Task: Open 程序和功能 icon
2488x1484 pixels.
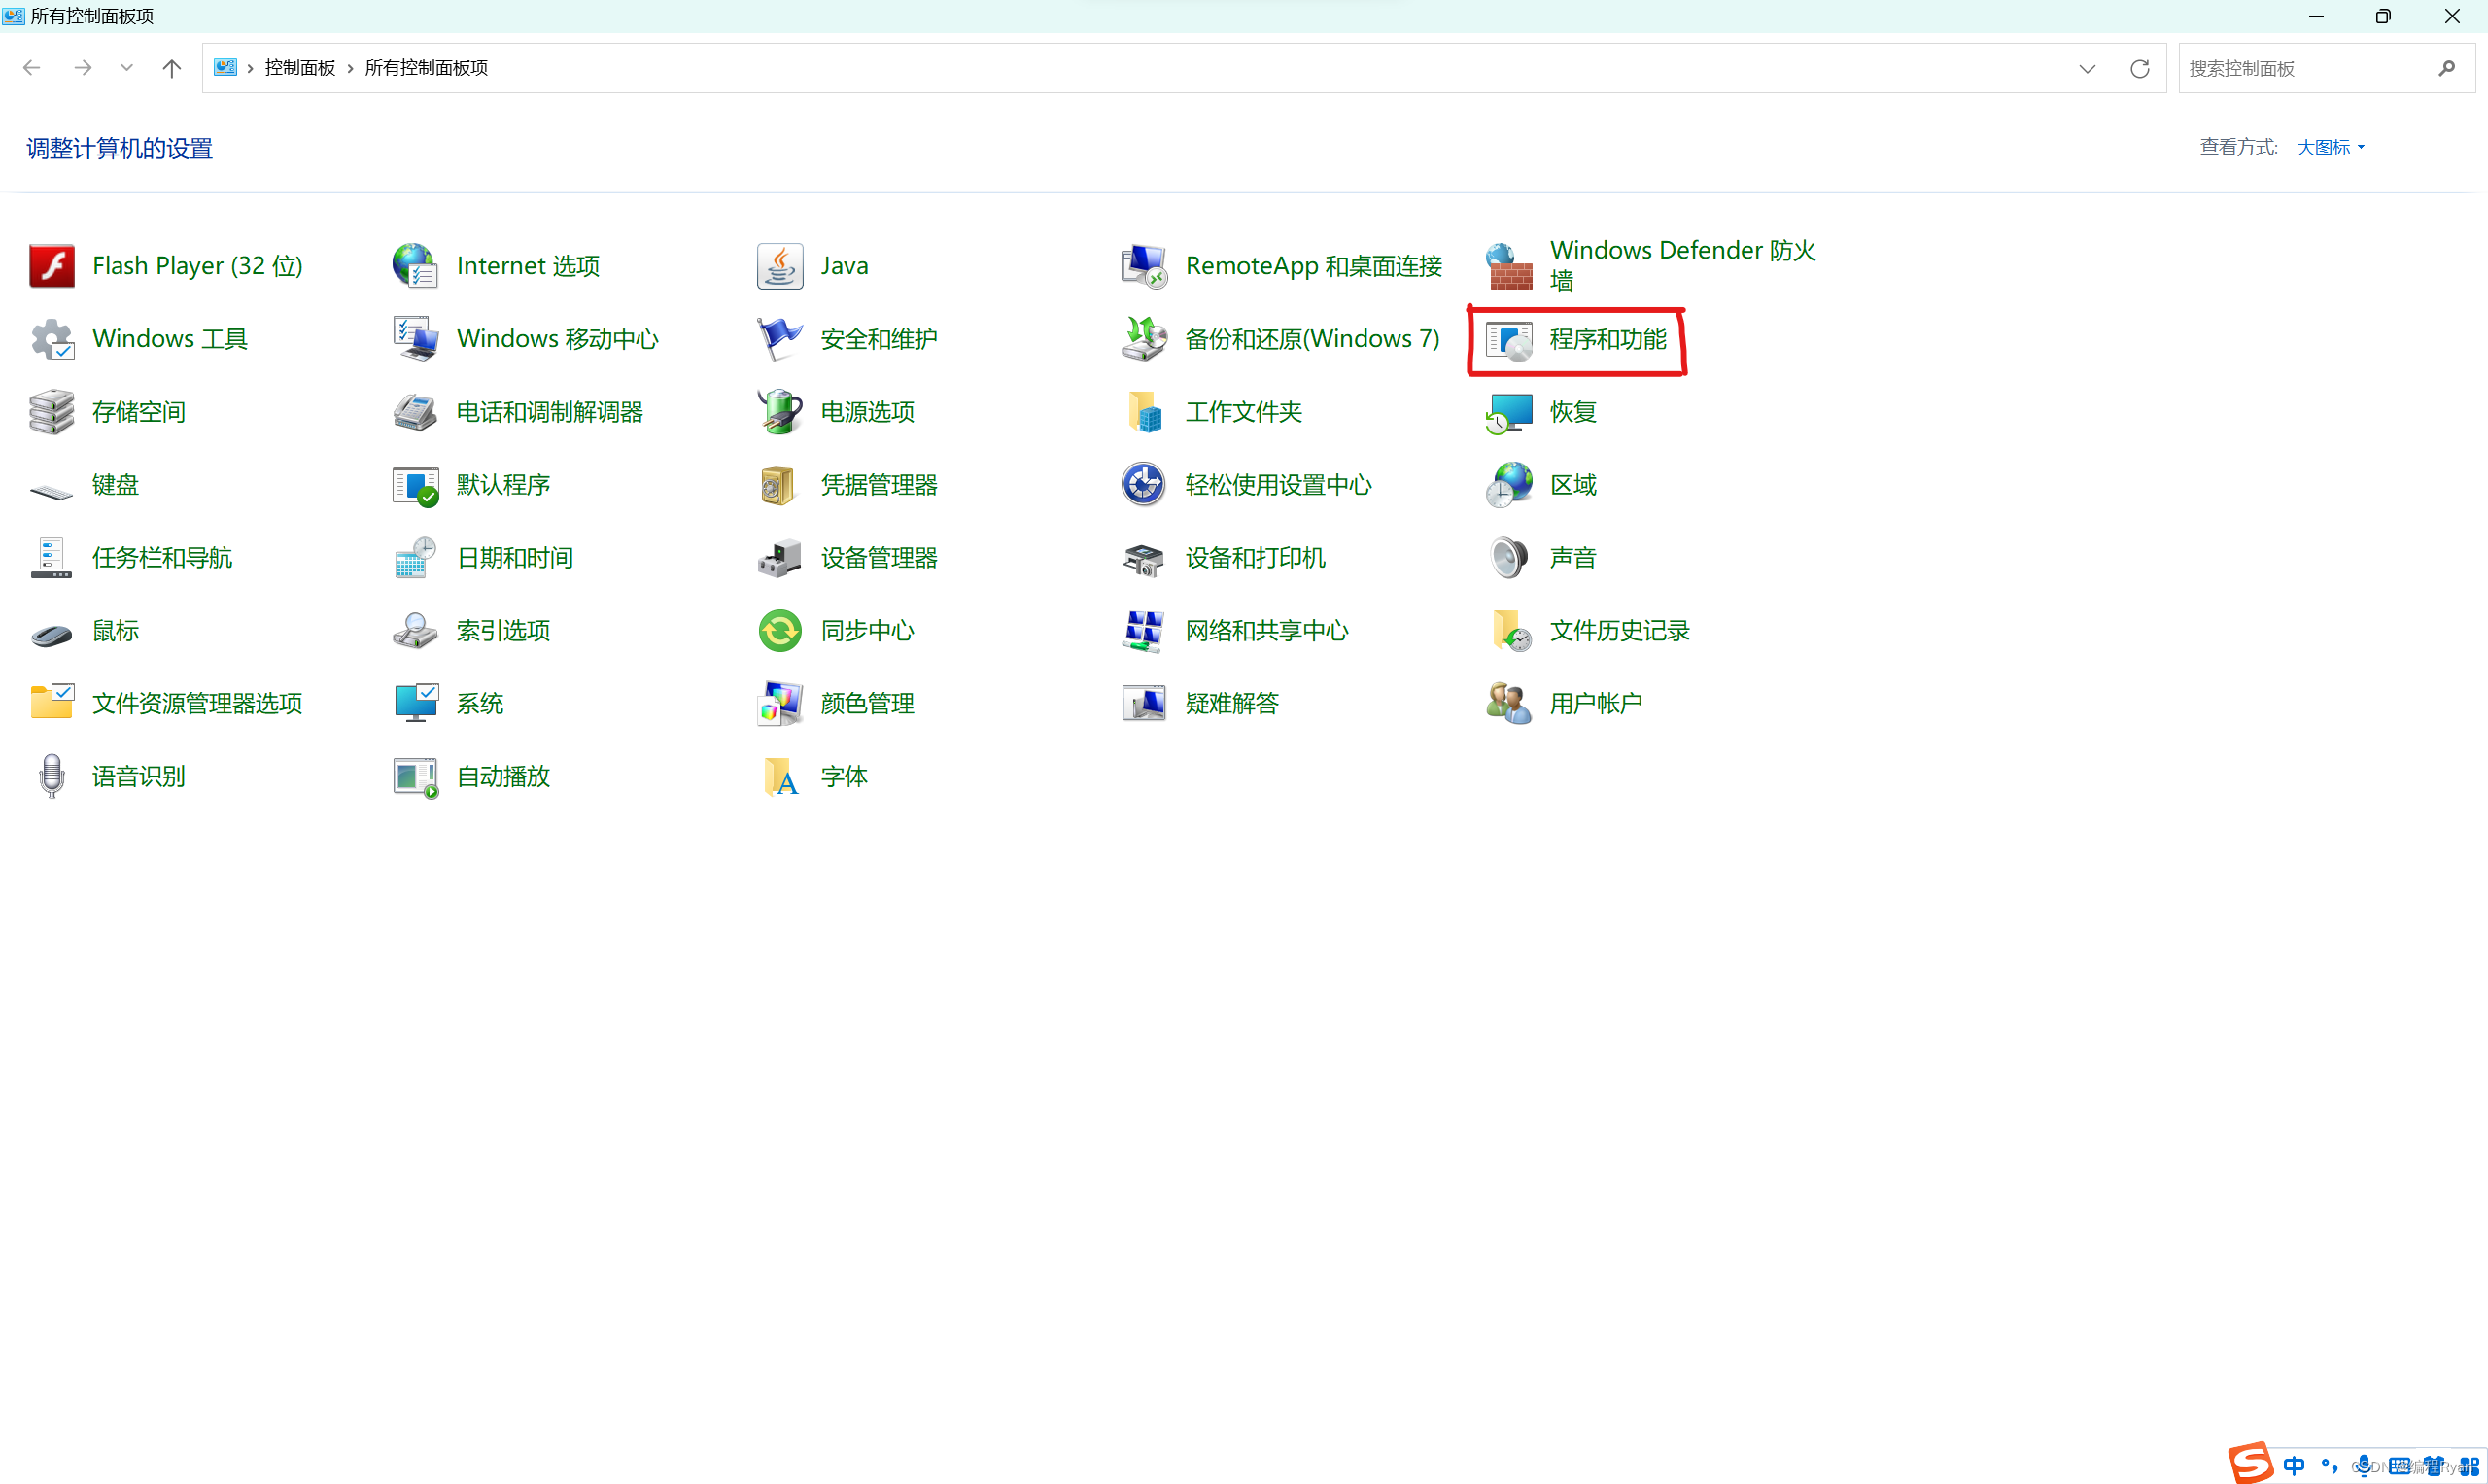Action: pos(1509,340)
